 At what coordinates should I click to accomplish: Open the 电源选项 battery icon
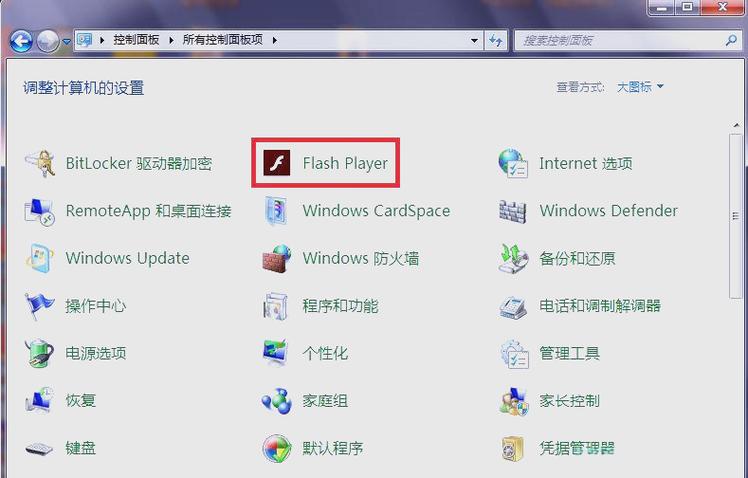point(39,353)
